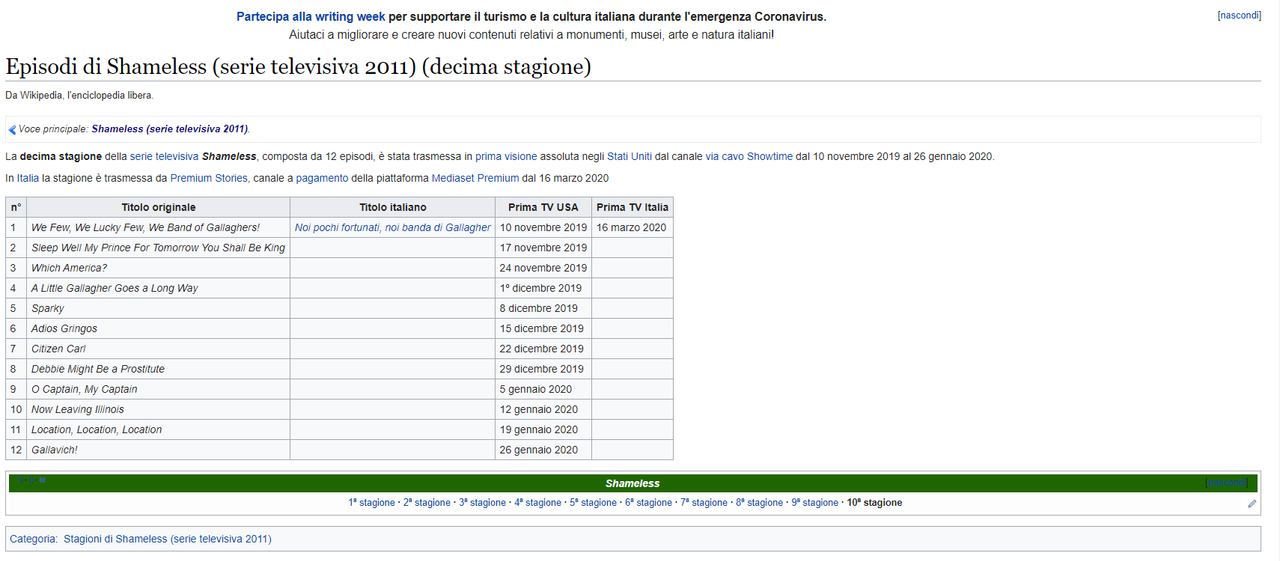Image resolution: width=1280 pixels, height=561 pixels.
Task: Click the '22 dicembre 2019' date cell
Action: tap(544, 349)
